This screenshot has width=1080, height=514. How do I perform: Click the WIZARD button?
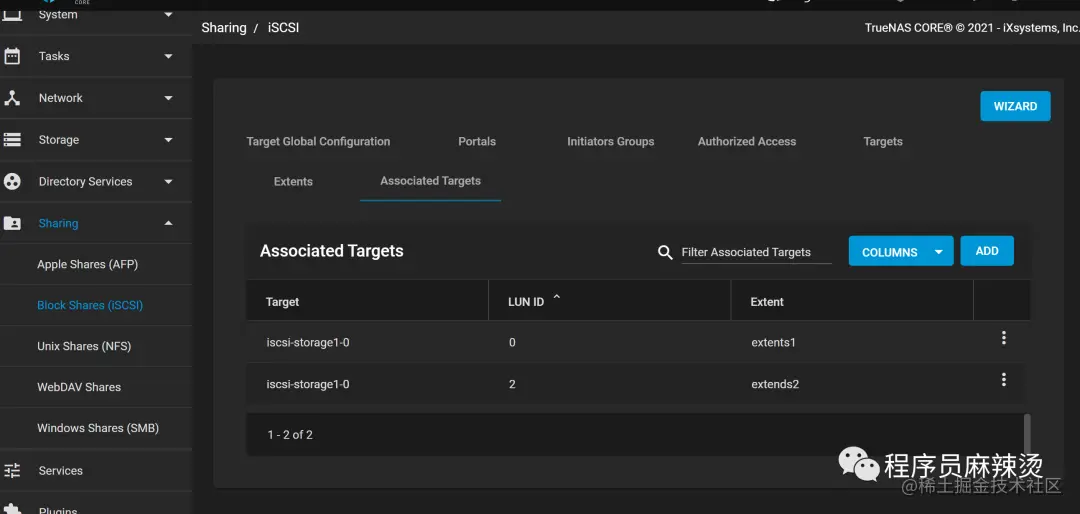[x=1015, y=106]
